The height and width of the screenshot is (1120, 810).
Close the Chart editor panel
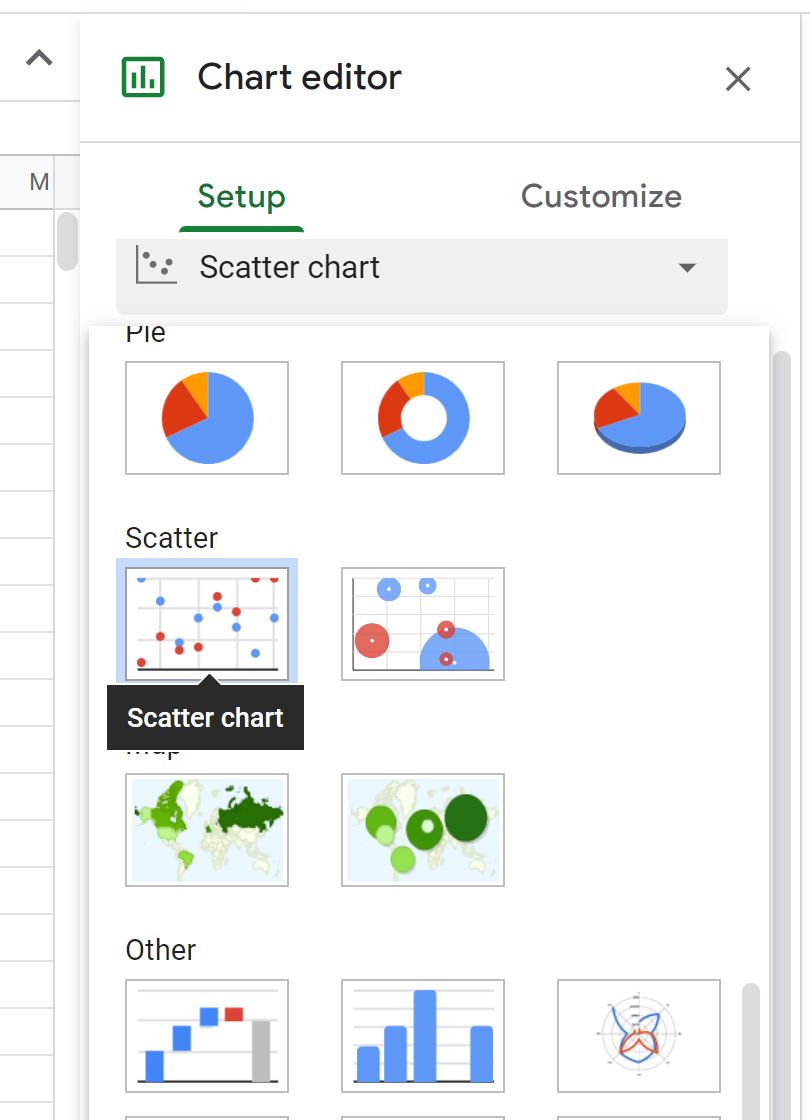[x=738, y=79]
